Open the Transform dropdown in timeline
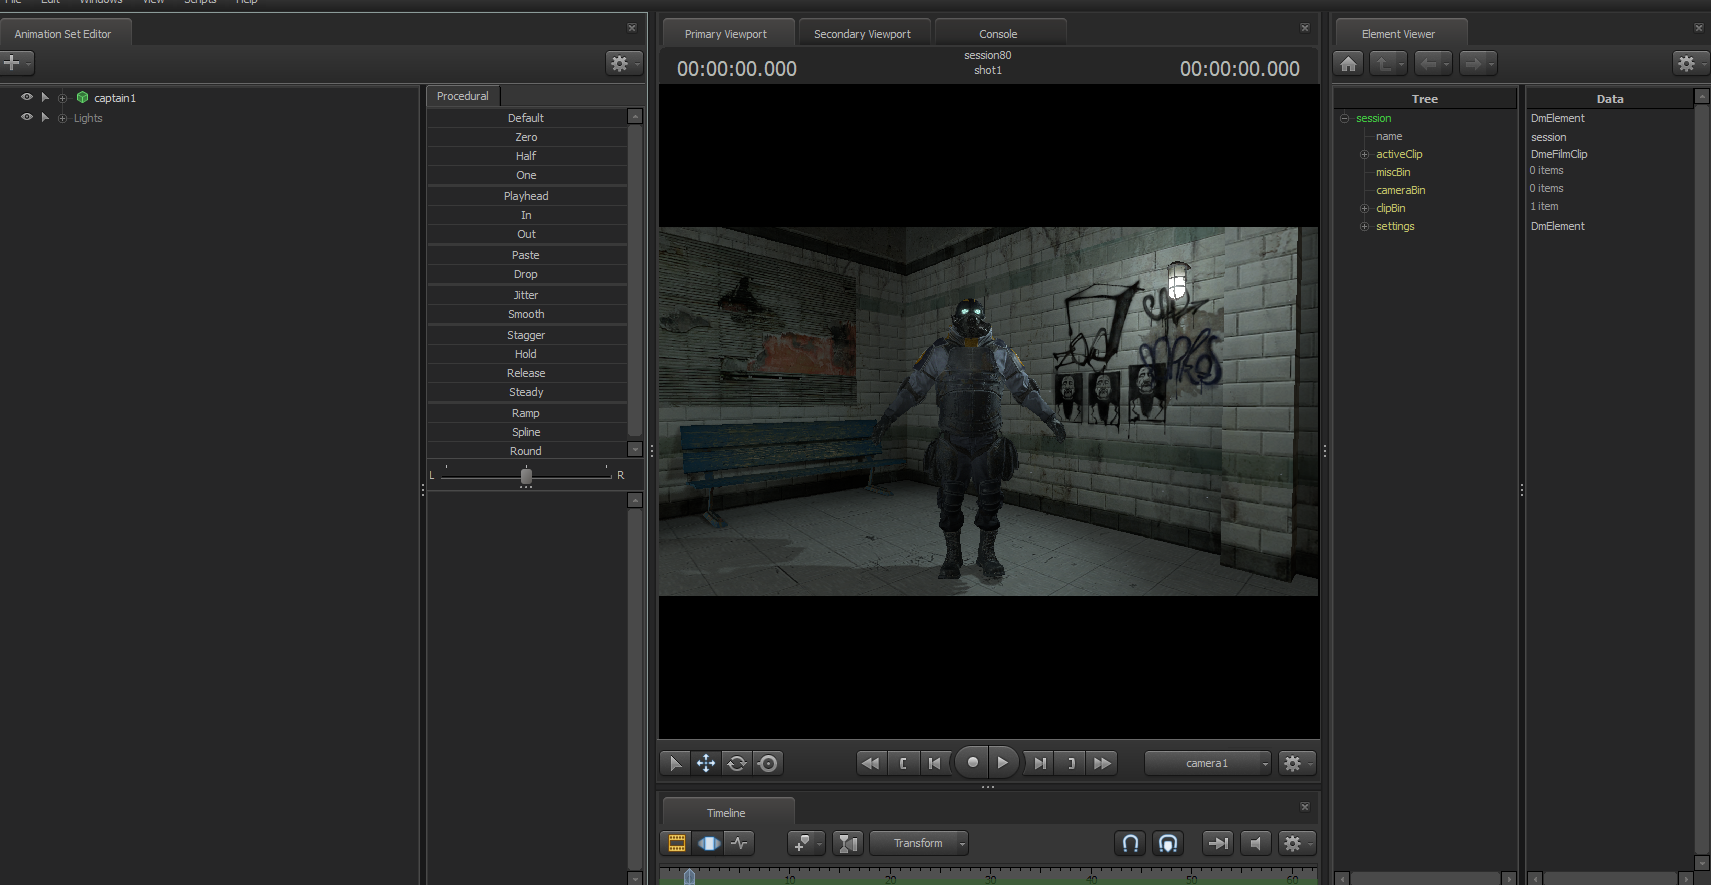 click(919, 843)
